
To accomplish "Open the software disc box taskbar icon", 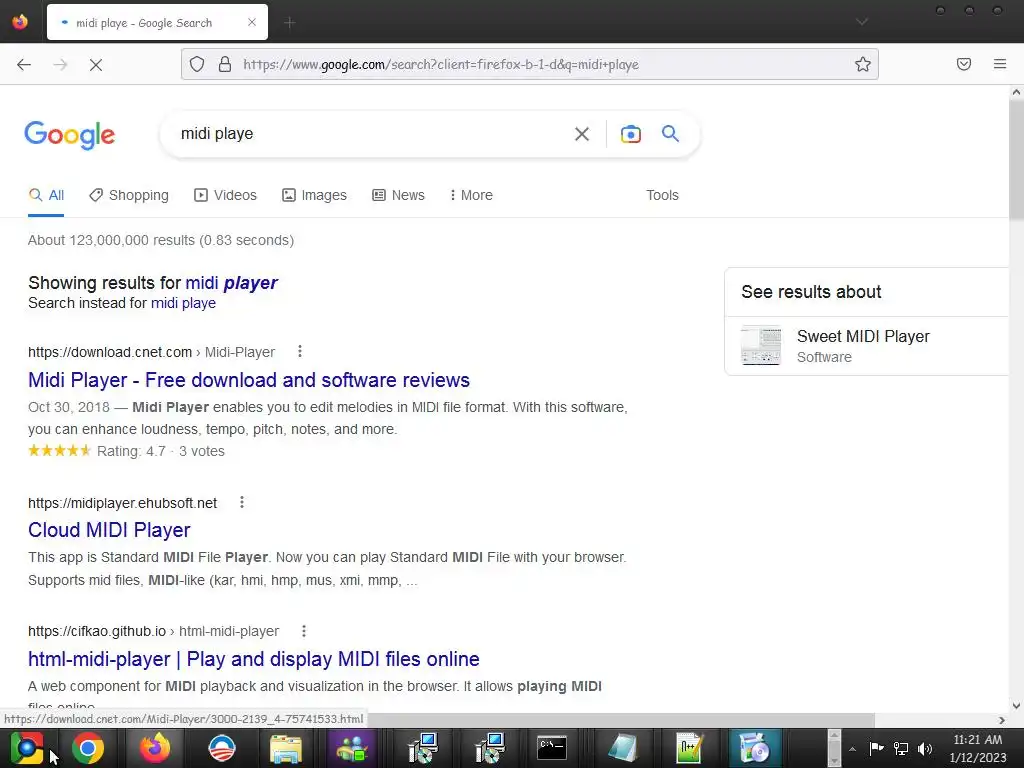I will (x=754, y=748).
